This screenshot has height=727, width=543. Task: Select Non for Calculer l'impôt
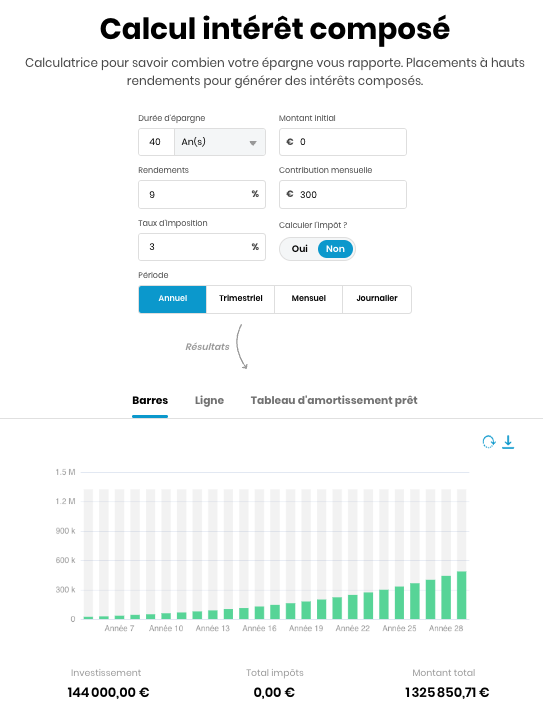pyautogui.click(x=335, y=249)
